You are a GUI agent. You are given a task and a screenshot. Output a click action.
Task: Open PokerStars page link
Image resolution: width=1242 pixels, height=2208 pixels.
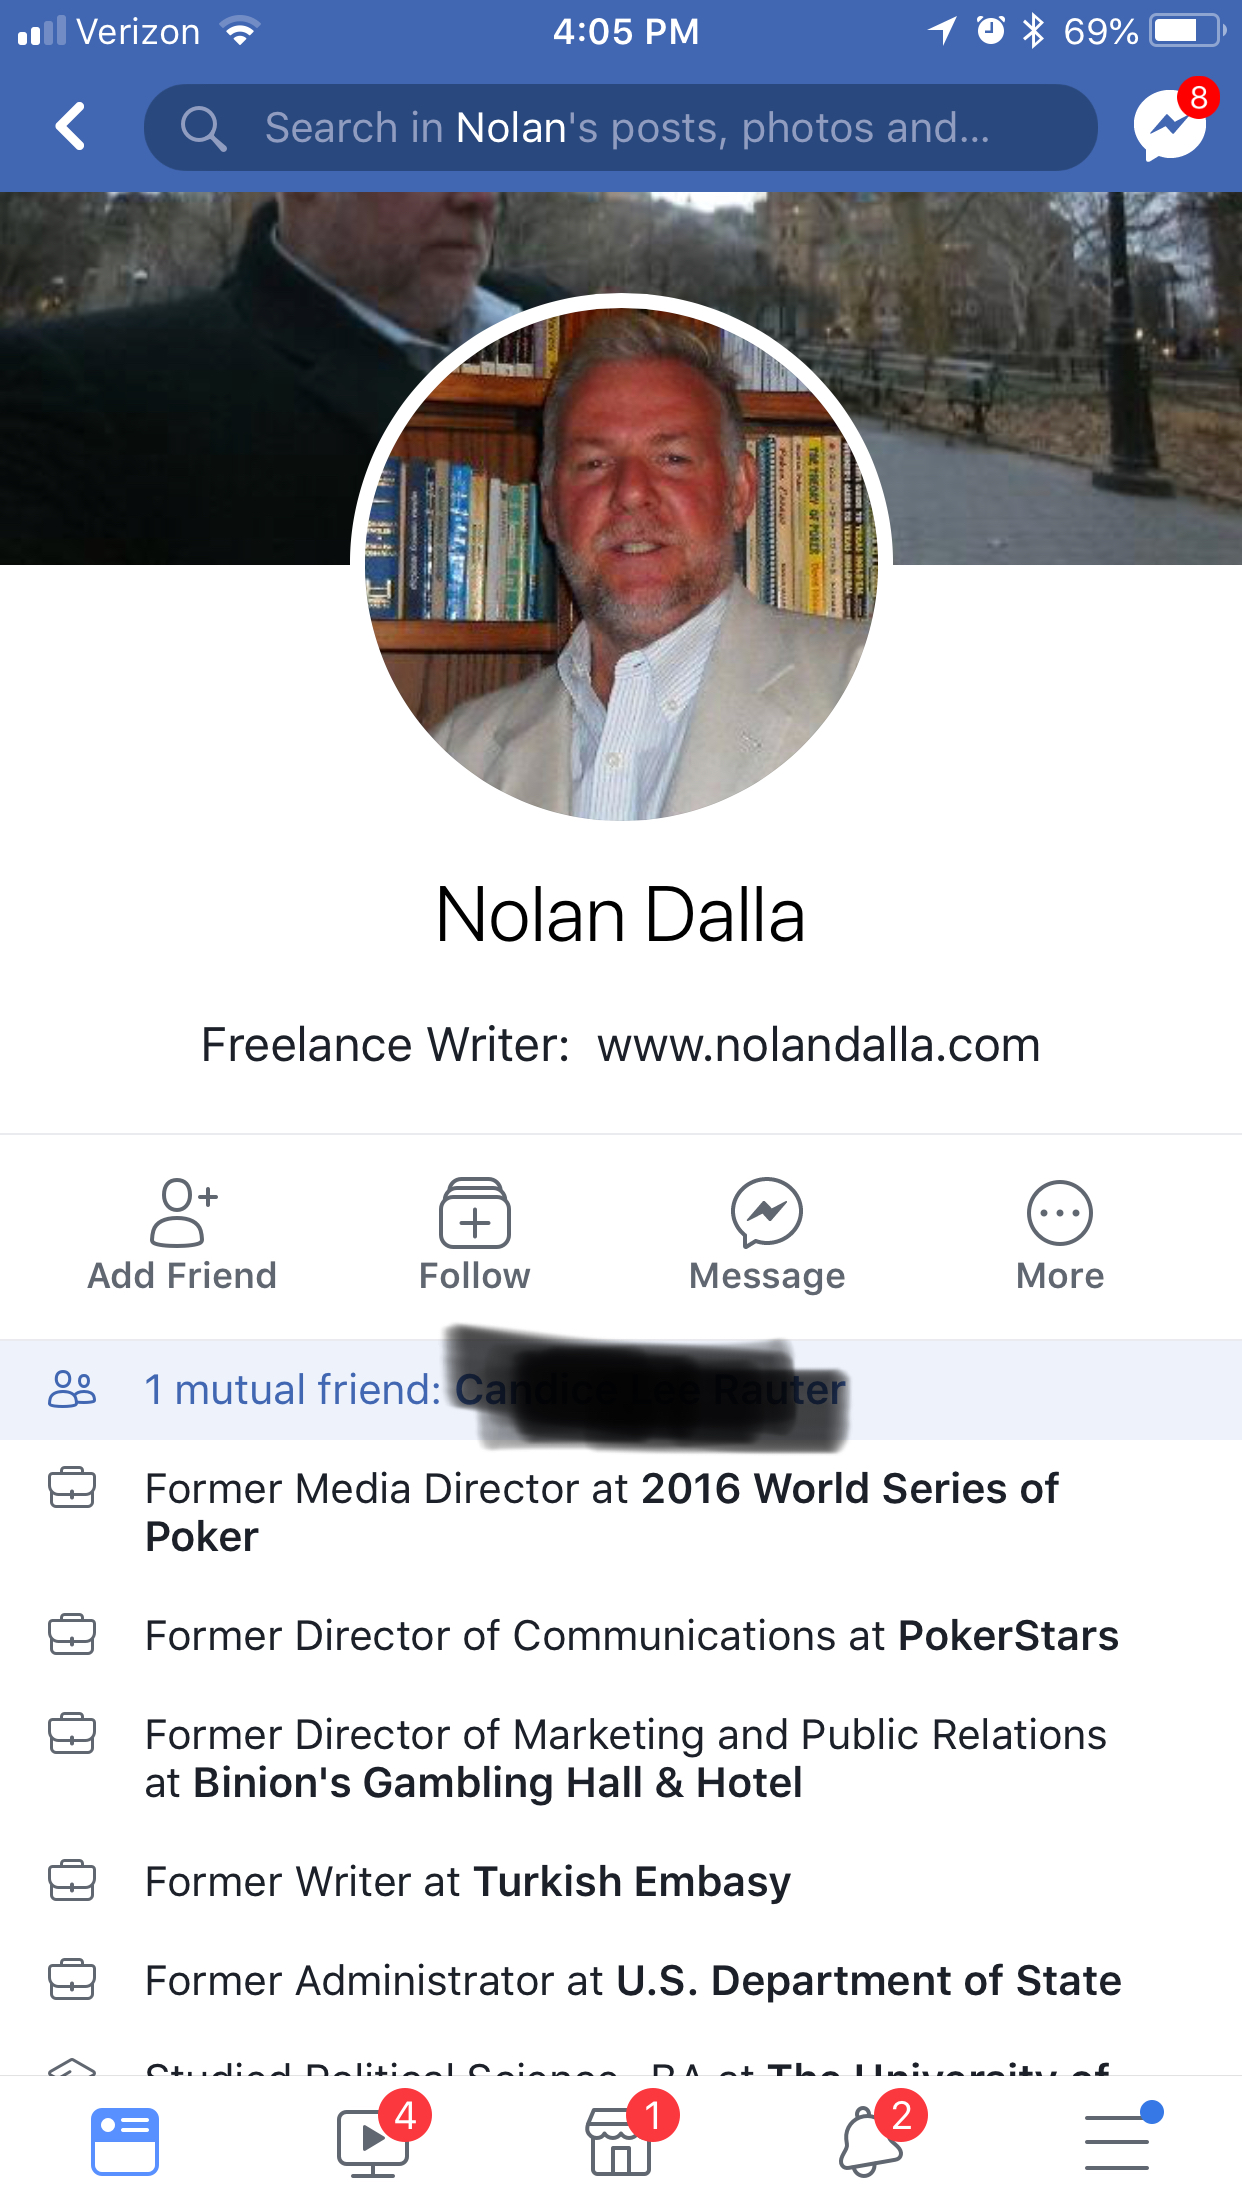1008,1636
